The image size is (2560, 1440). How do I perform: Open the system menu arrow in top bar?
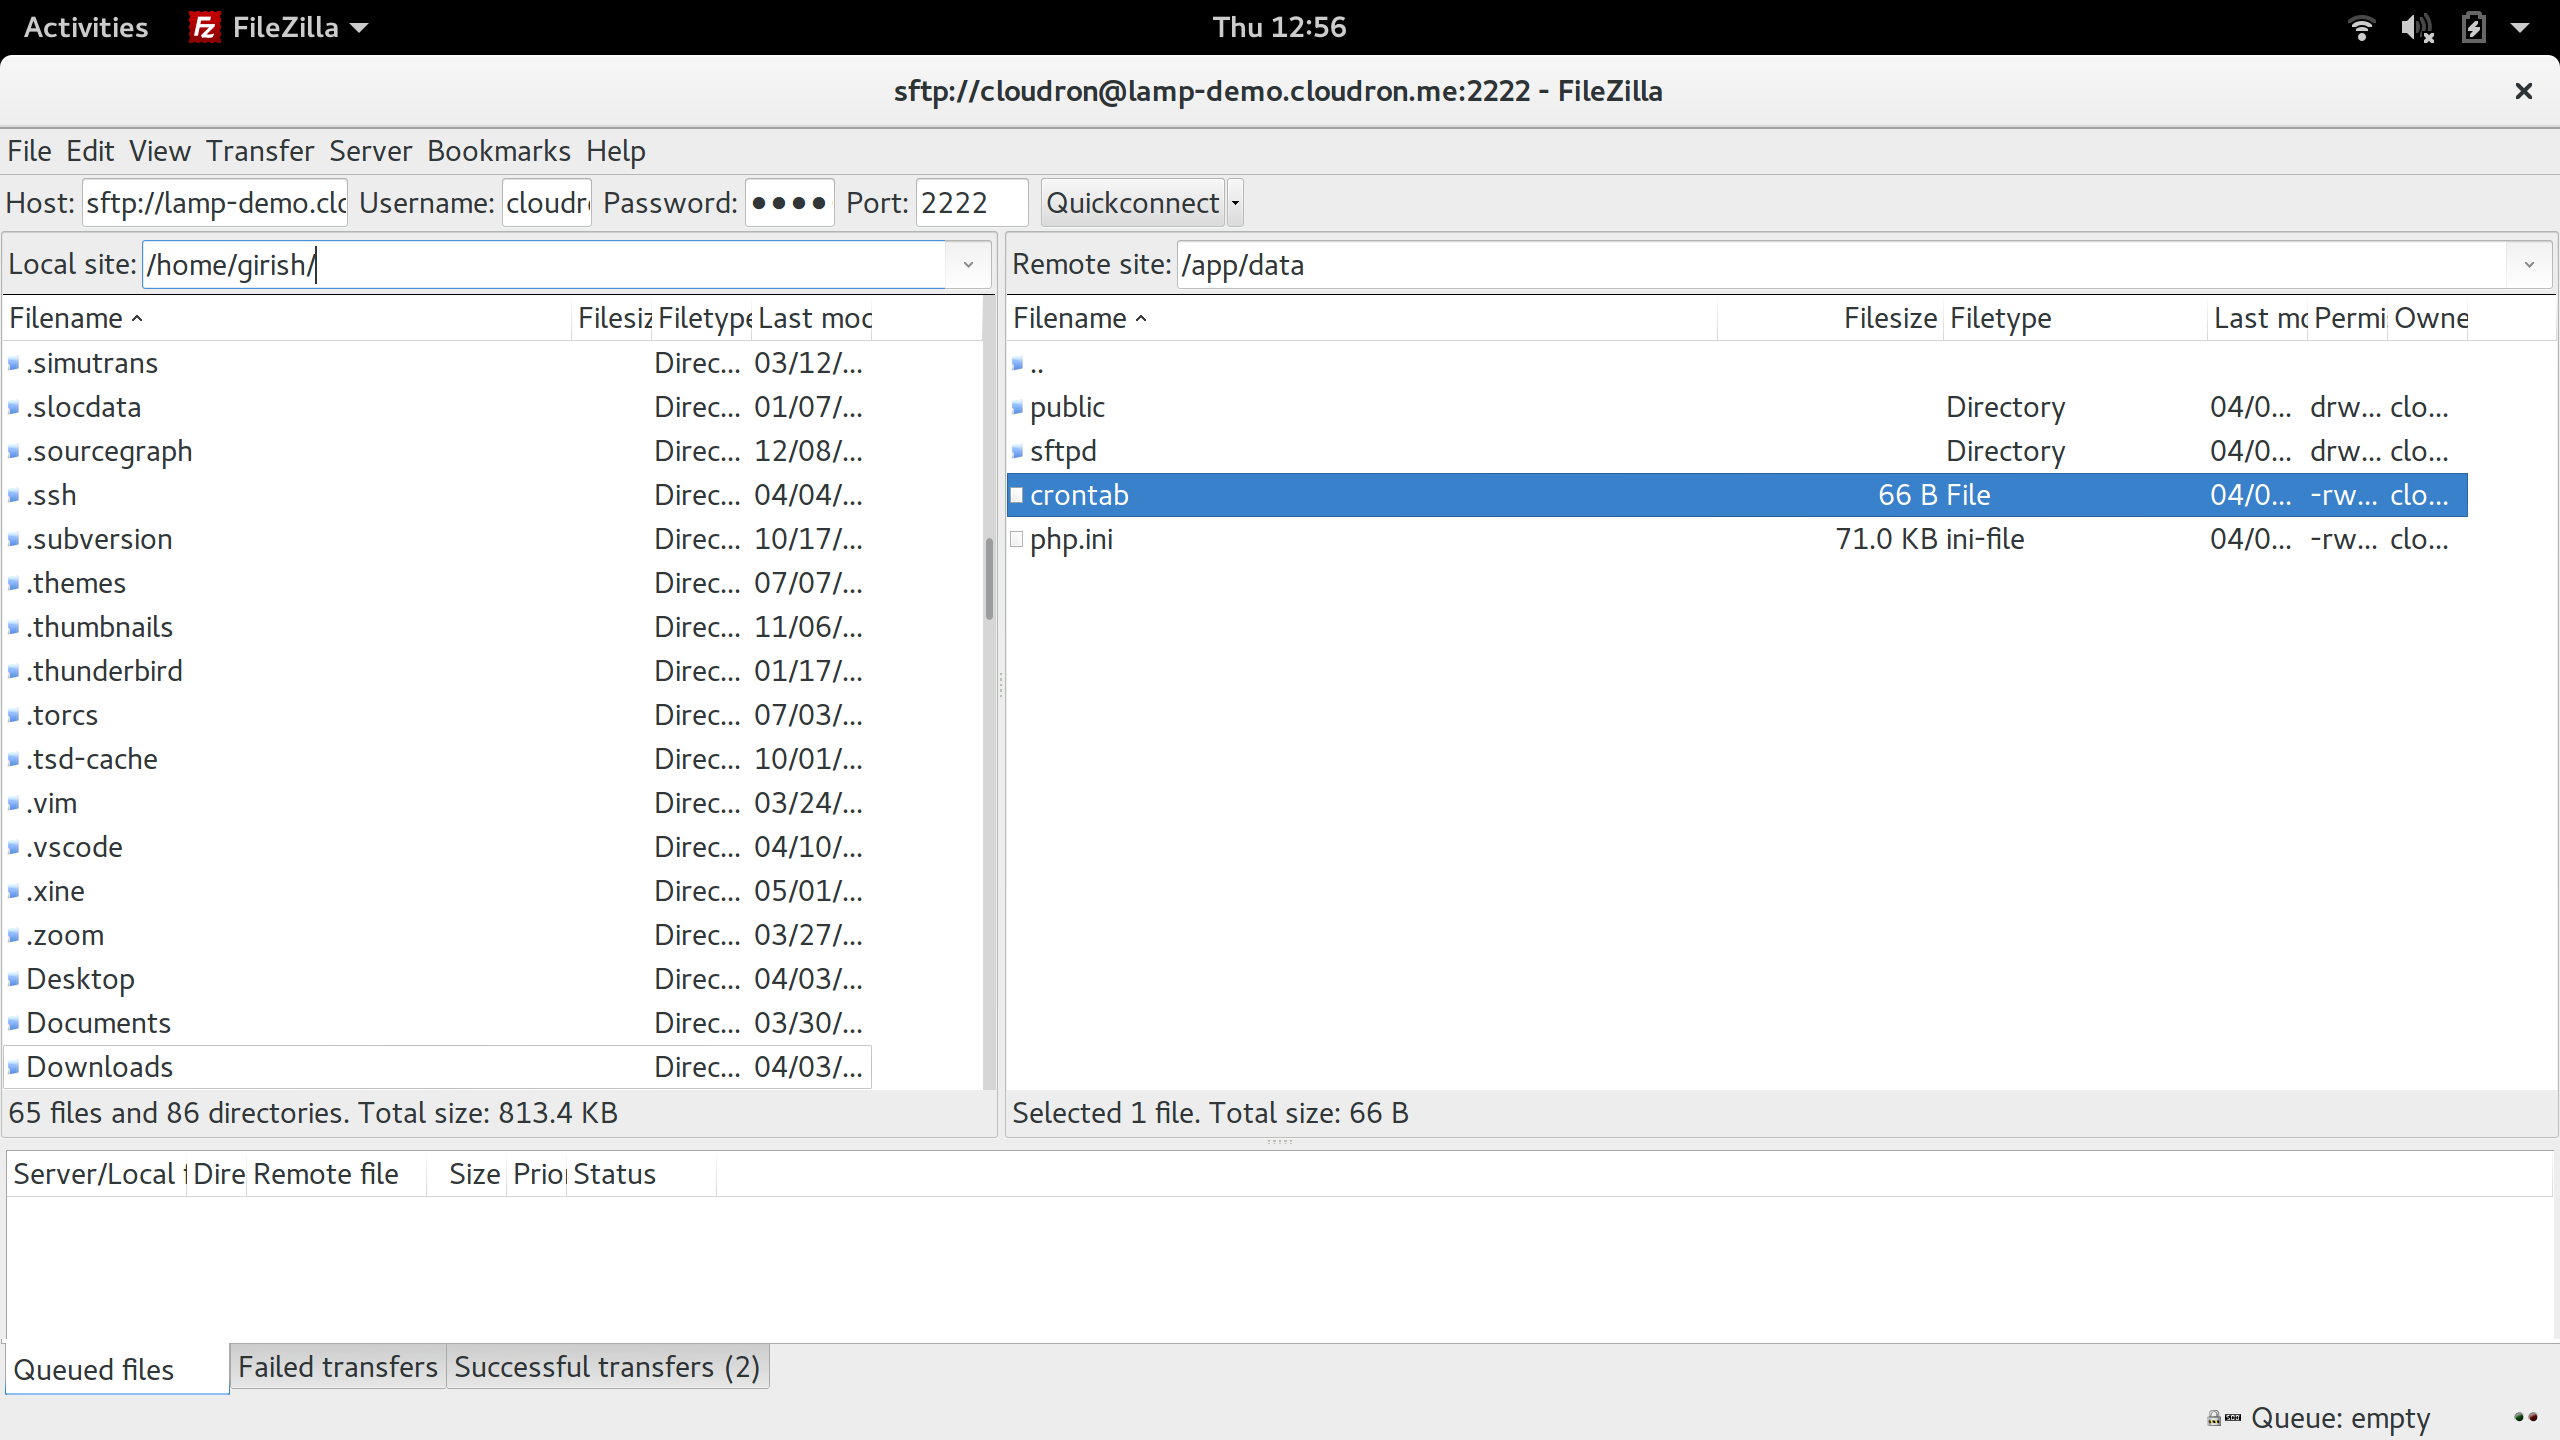pos(2520,27)
